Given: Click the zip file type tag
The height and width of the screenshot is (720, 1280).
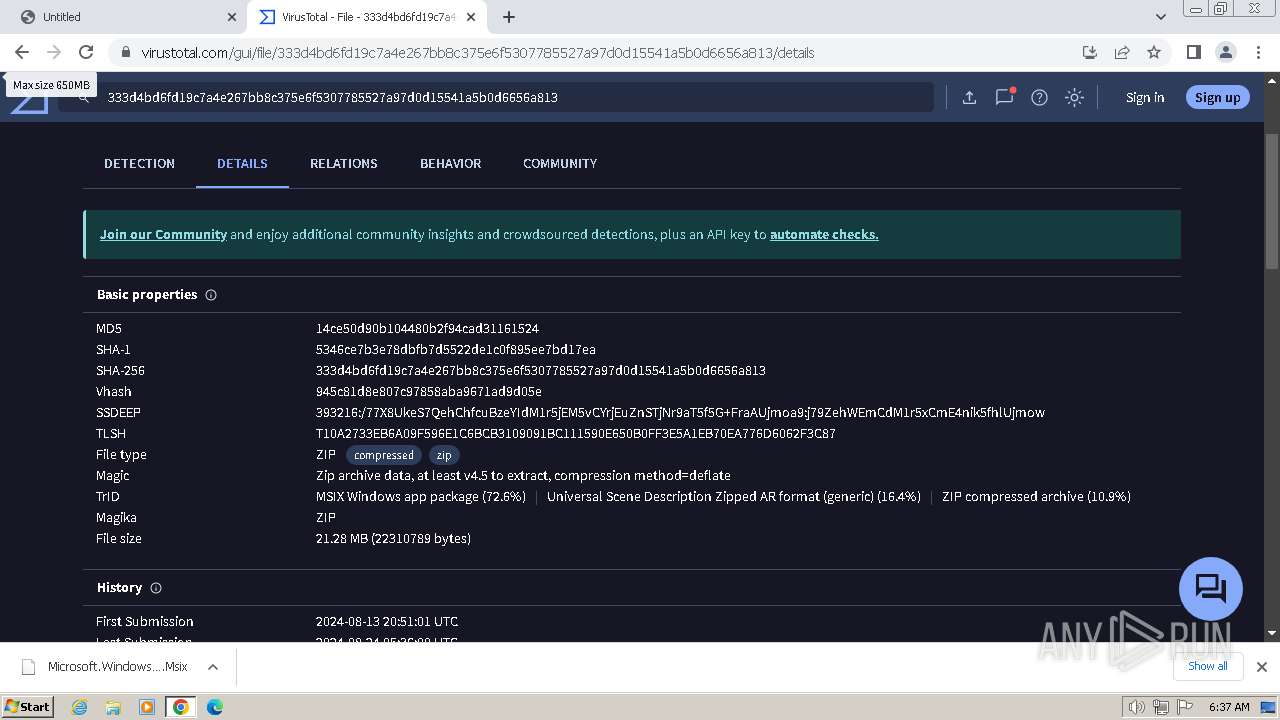Looking at the screenshot, I should point(444,455).
